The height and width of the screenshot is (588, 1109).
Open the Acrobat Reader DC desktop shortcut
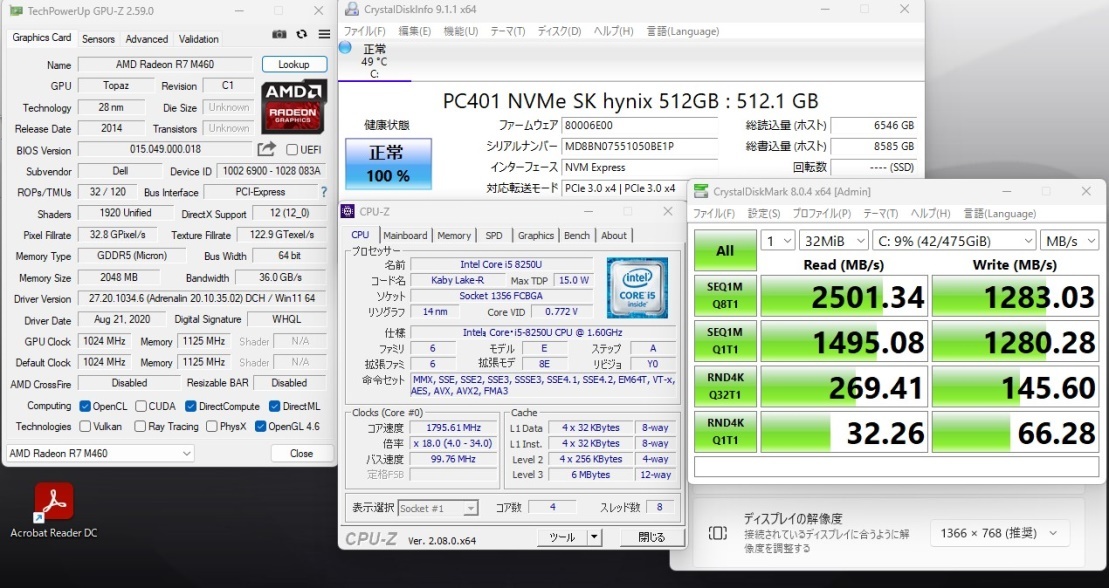54,510
